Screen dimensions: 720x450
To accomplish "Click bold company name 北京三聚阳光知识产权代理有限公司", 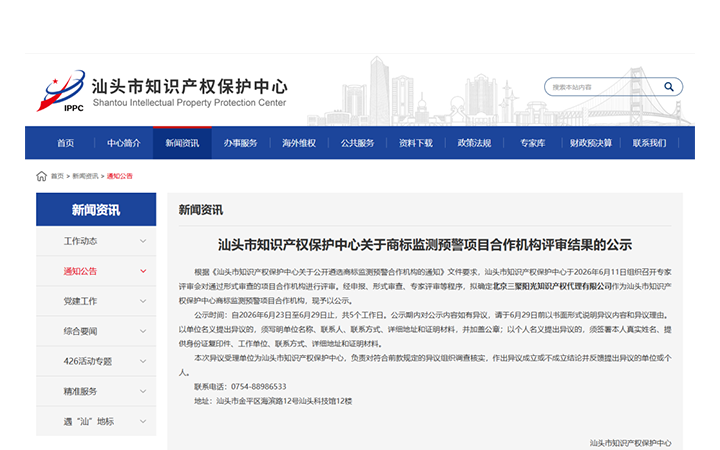I will coord(552,286).
